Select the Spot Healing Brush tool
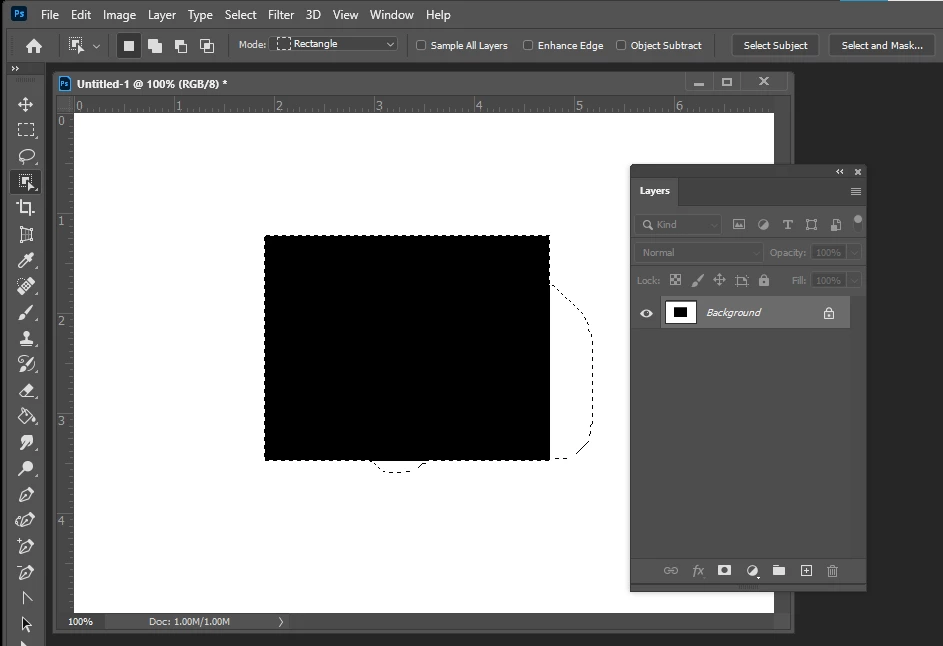Image resolution: width=943 pixels, height=646 pixels. click(x=25, y=286)
